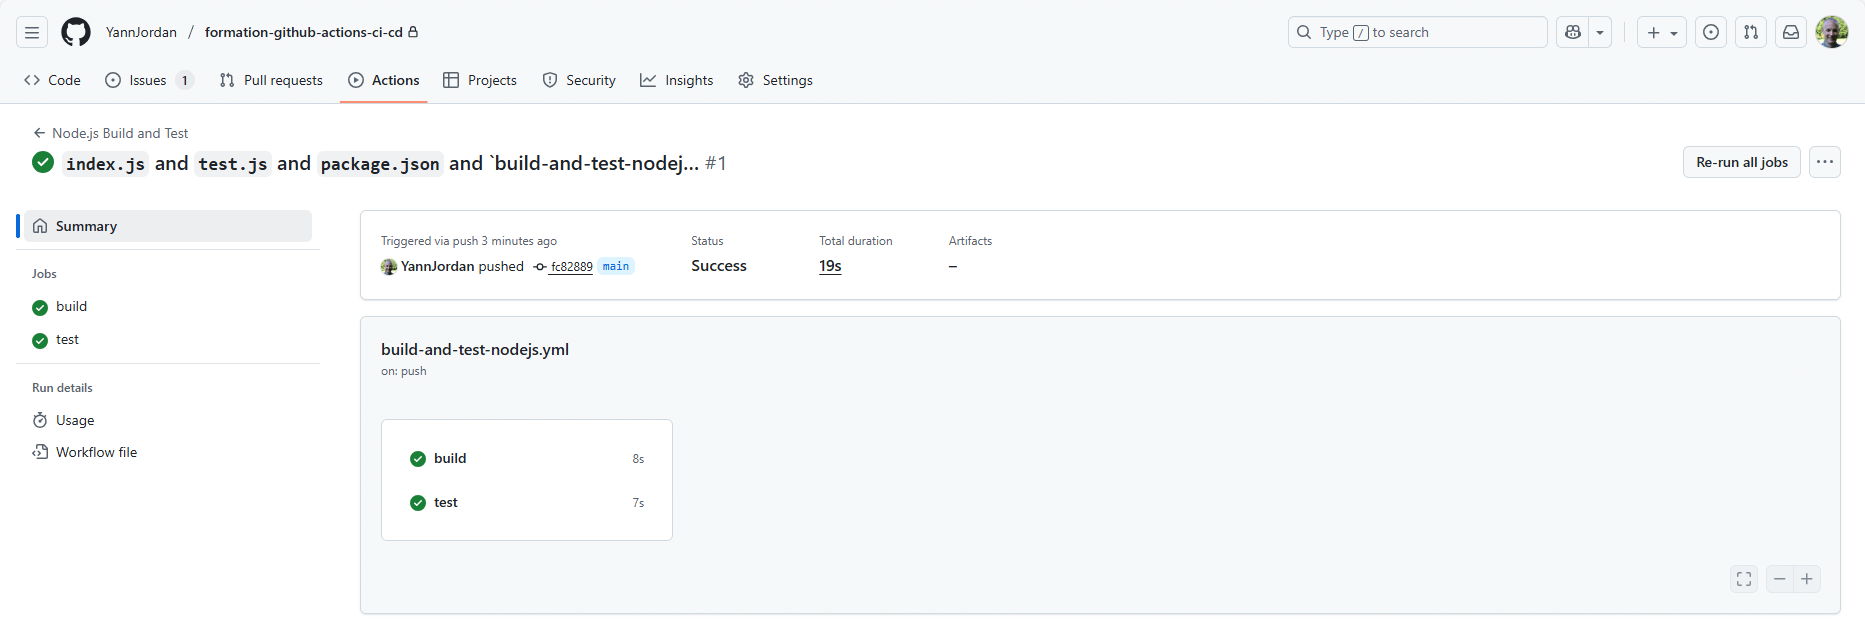Click YannJordan in the trigger info
Viewport: 1865px width, 624px height.
437,266
